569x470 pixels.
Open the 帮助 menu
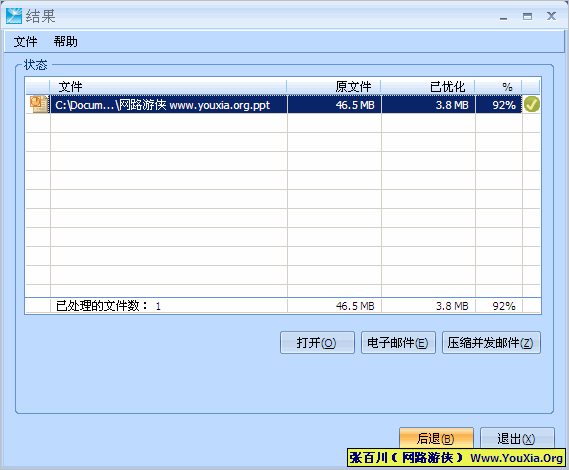point(65,42)
